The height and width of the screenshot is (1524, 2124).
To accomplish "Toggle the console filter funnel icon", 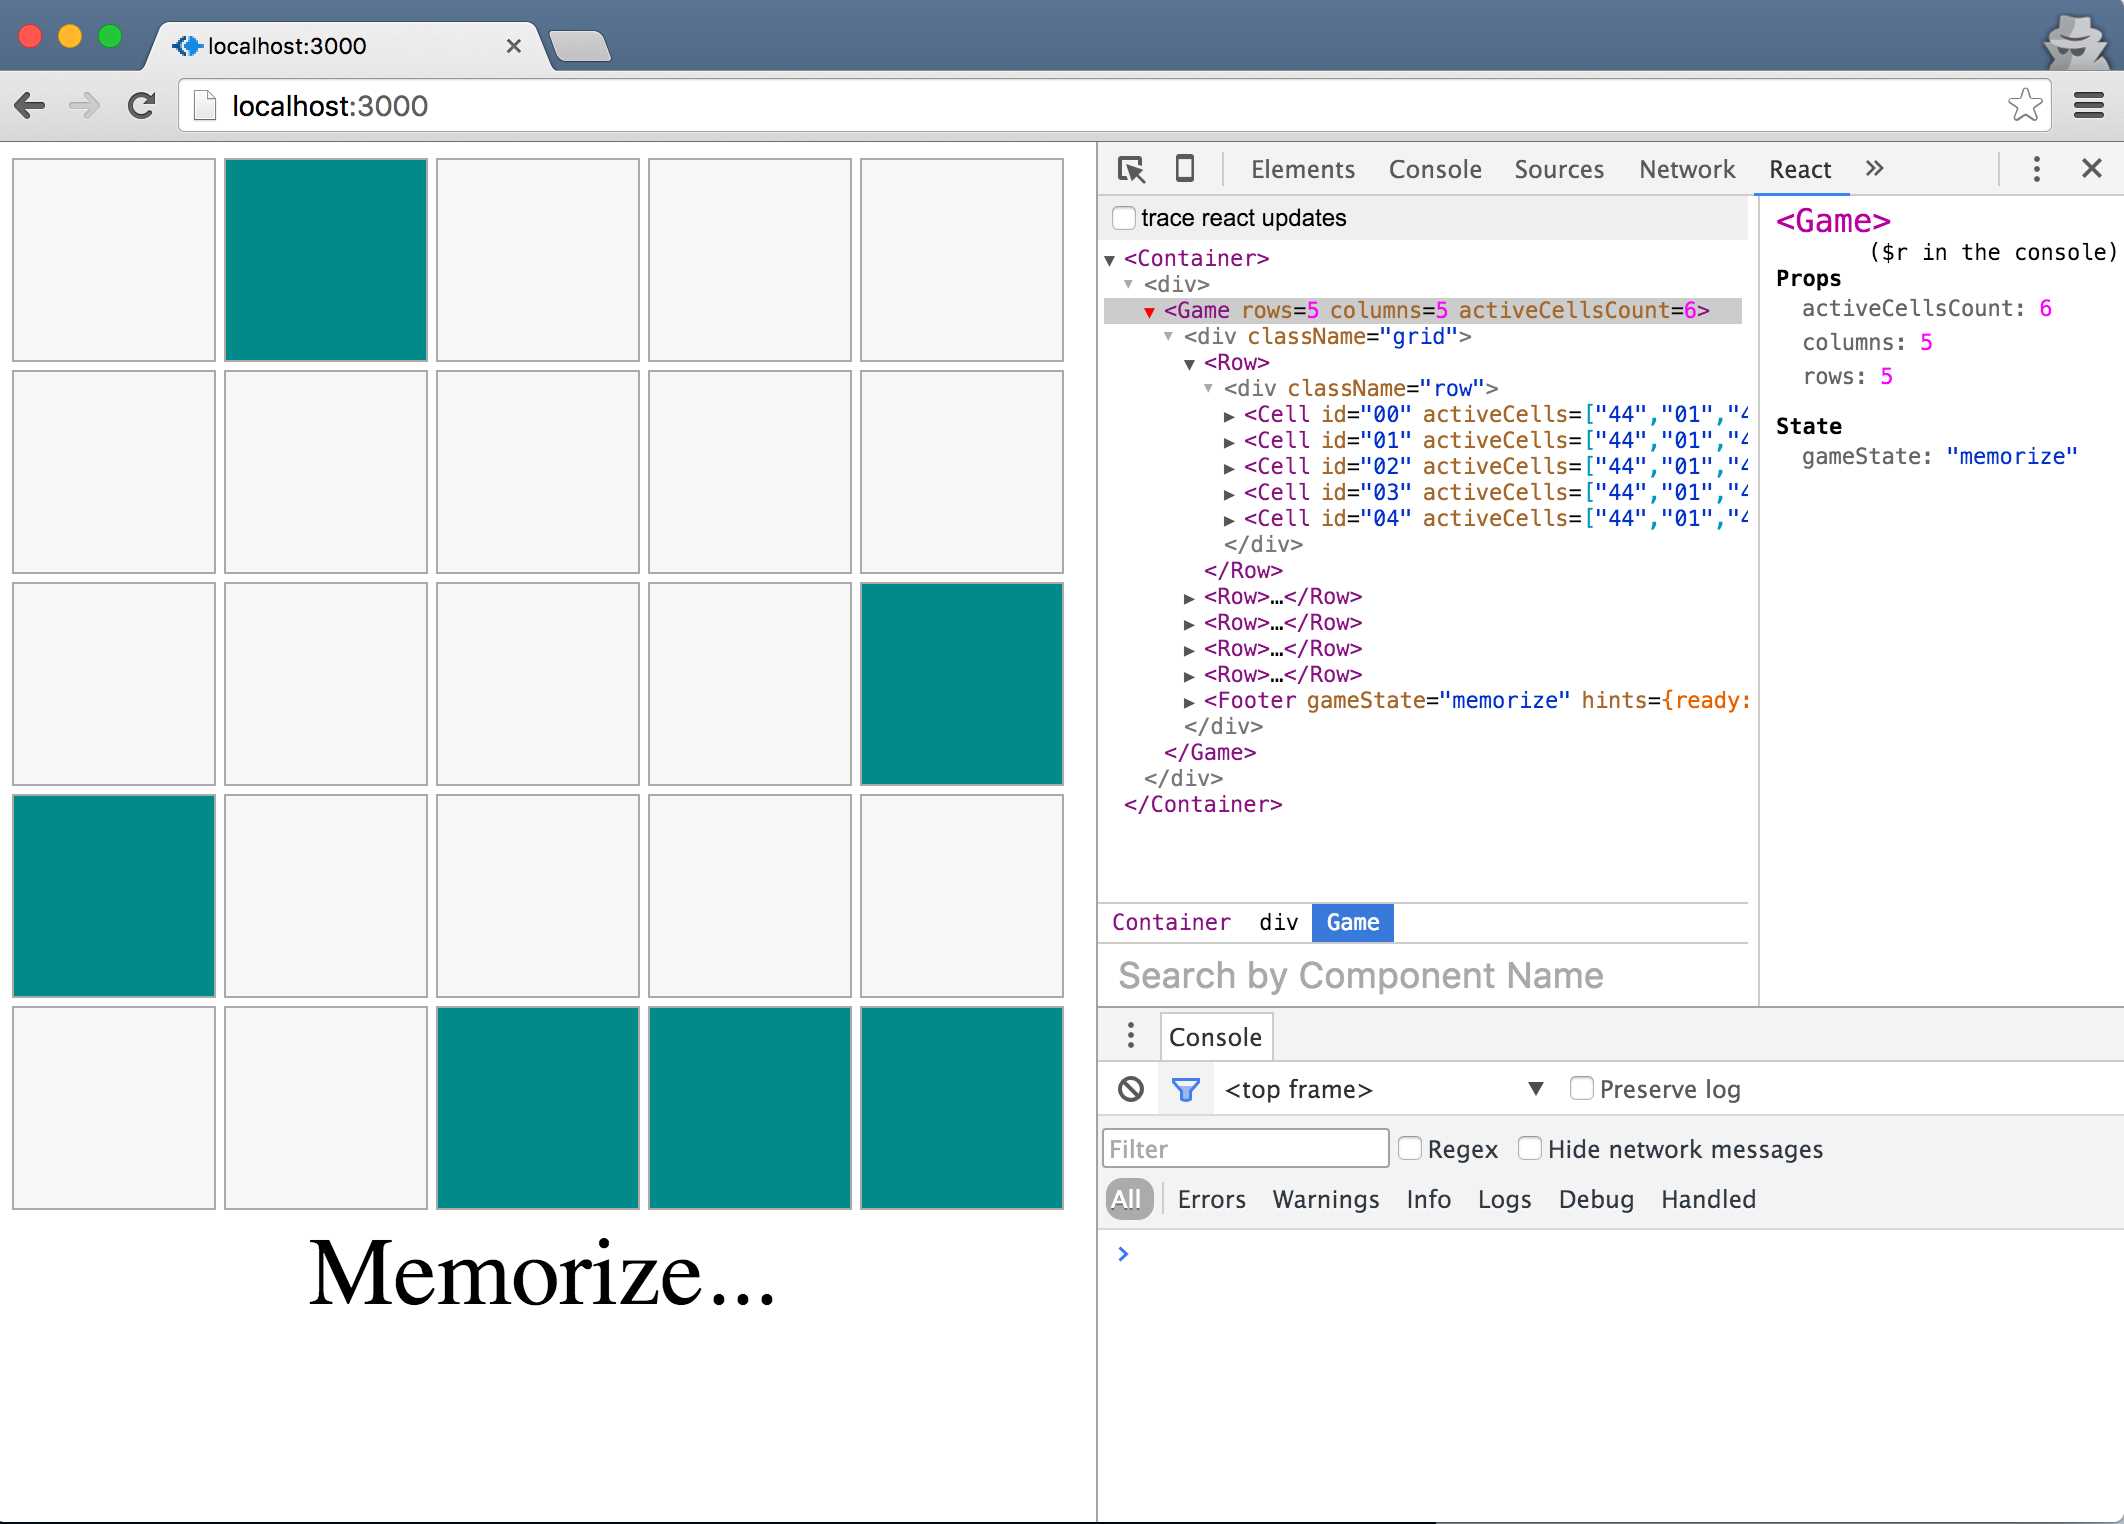I will tap(1185, 1089).
